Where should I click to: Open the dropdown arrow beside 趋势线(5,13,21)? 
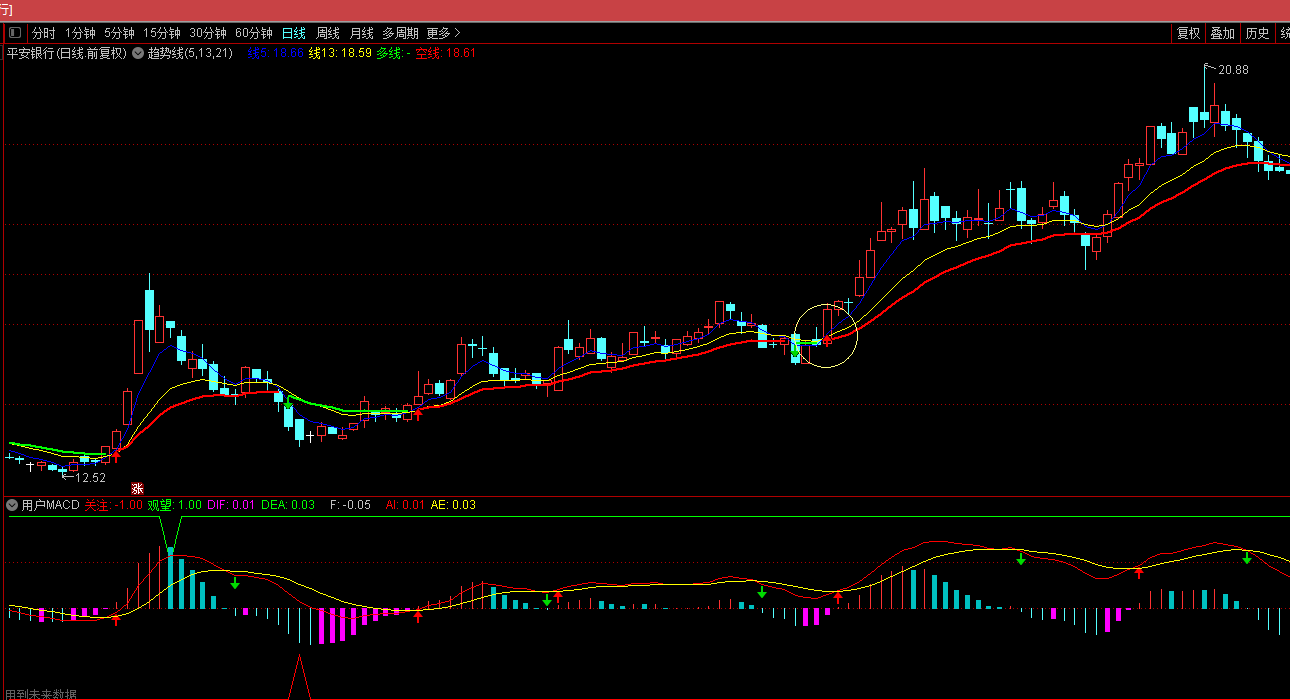138,53
